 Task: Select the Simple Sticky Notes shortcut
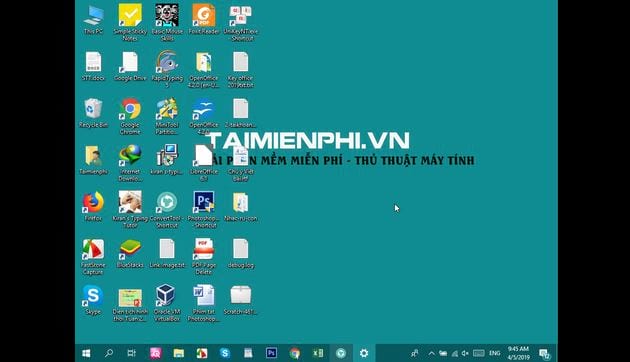tap(130, 22)
